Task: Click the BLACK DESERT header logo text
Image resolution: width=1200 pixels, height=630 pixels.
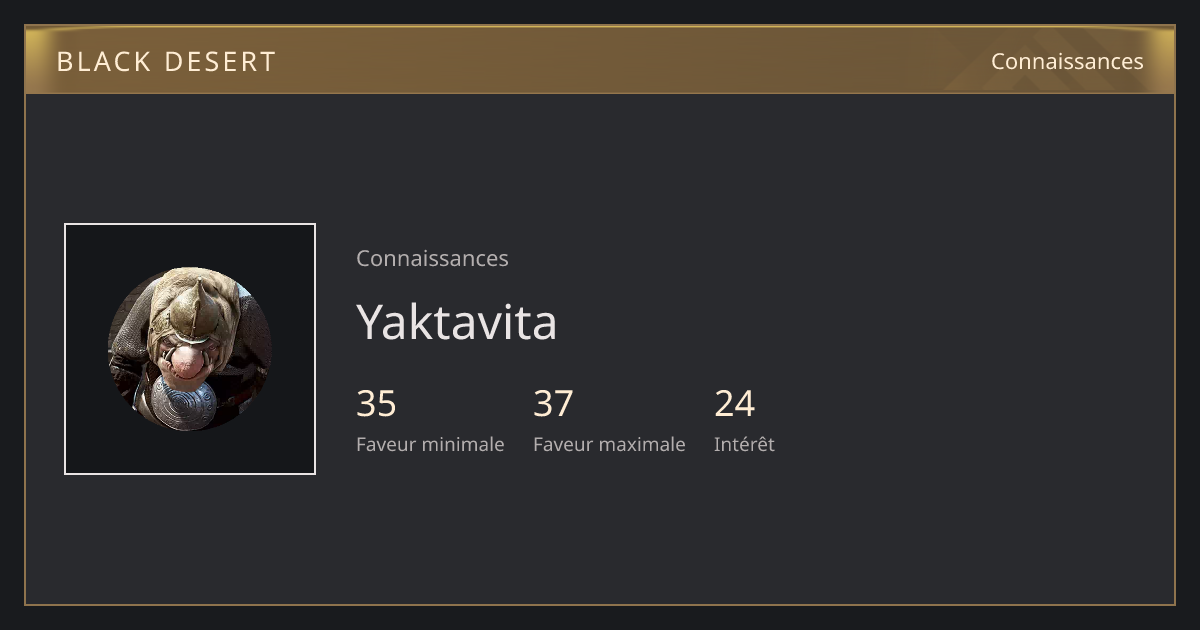Action: 166,61
